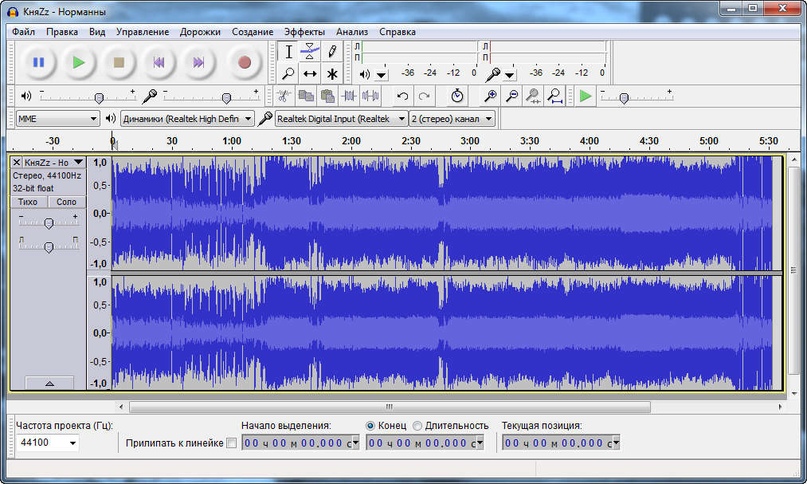Zoom out with the minus magnifier

point(512,96)
